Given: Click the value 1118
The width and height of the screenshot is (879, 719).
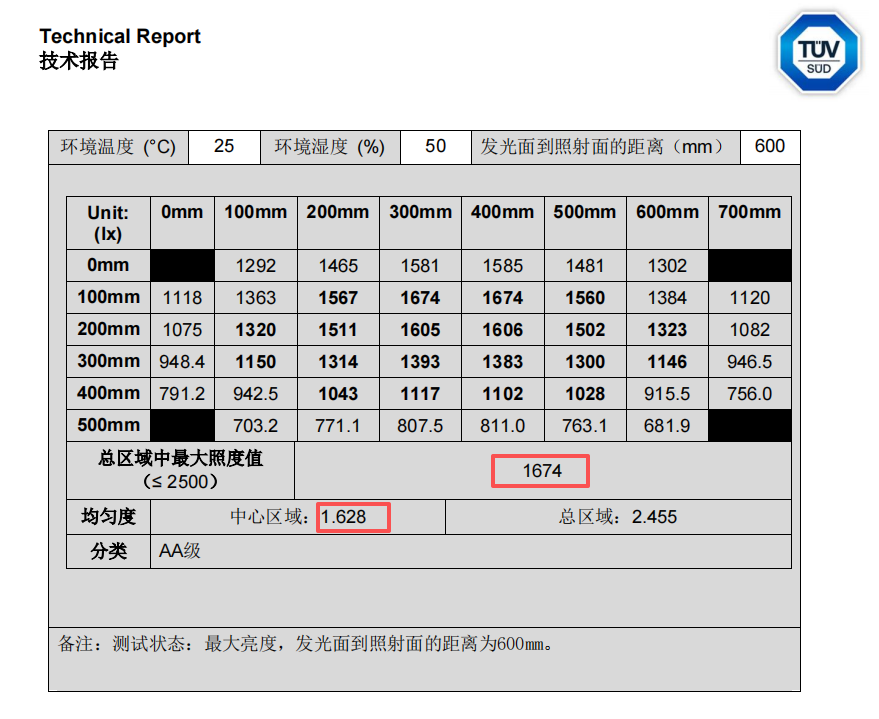Looking at the screenshot, I should (x=182, y=298).
